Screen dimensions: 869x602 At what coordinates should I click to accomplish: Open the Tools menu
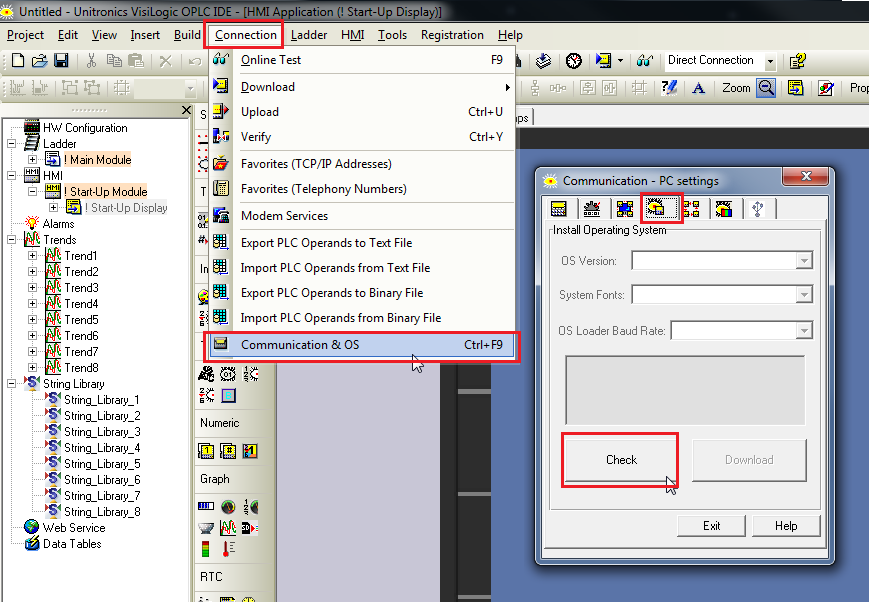(x=392, y=35)
